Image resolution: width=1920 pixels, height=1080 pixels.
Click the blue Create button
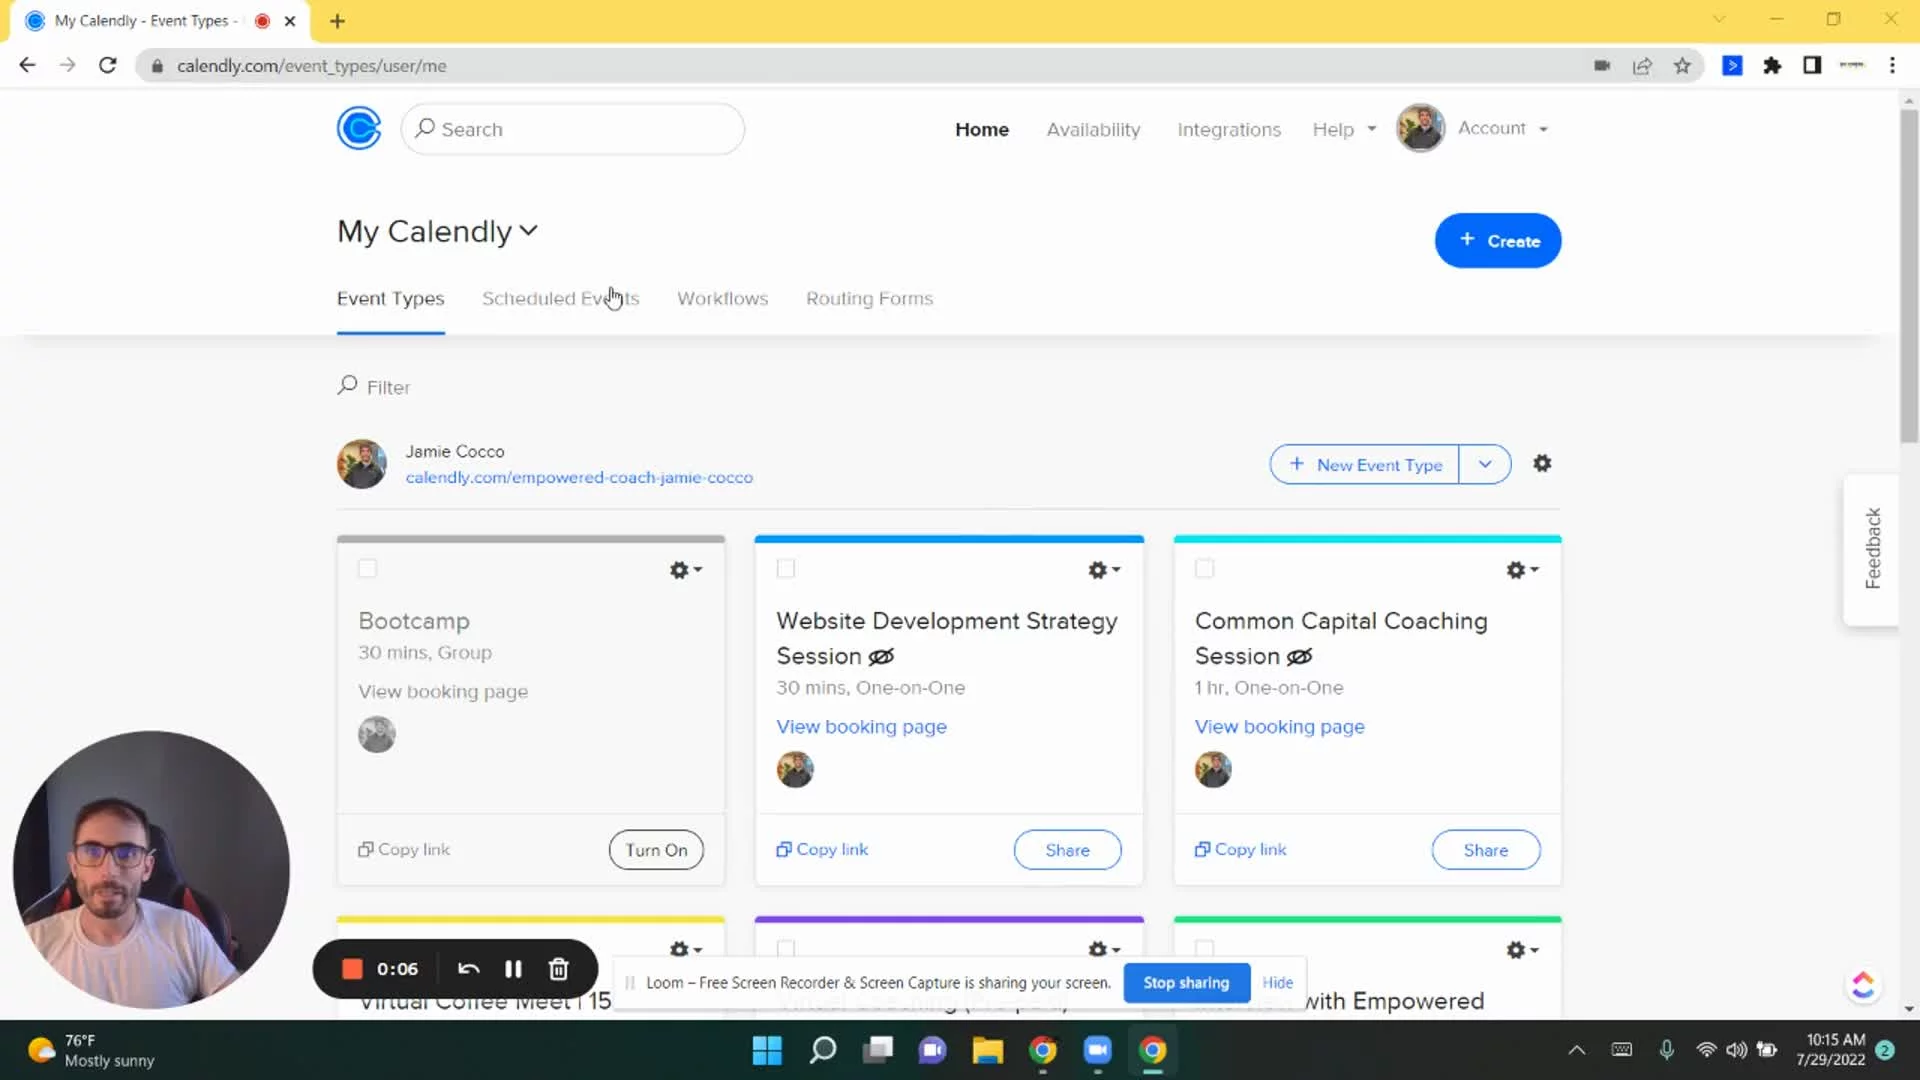click(1497, 241)
